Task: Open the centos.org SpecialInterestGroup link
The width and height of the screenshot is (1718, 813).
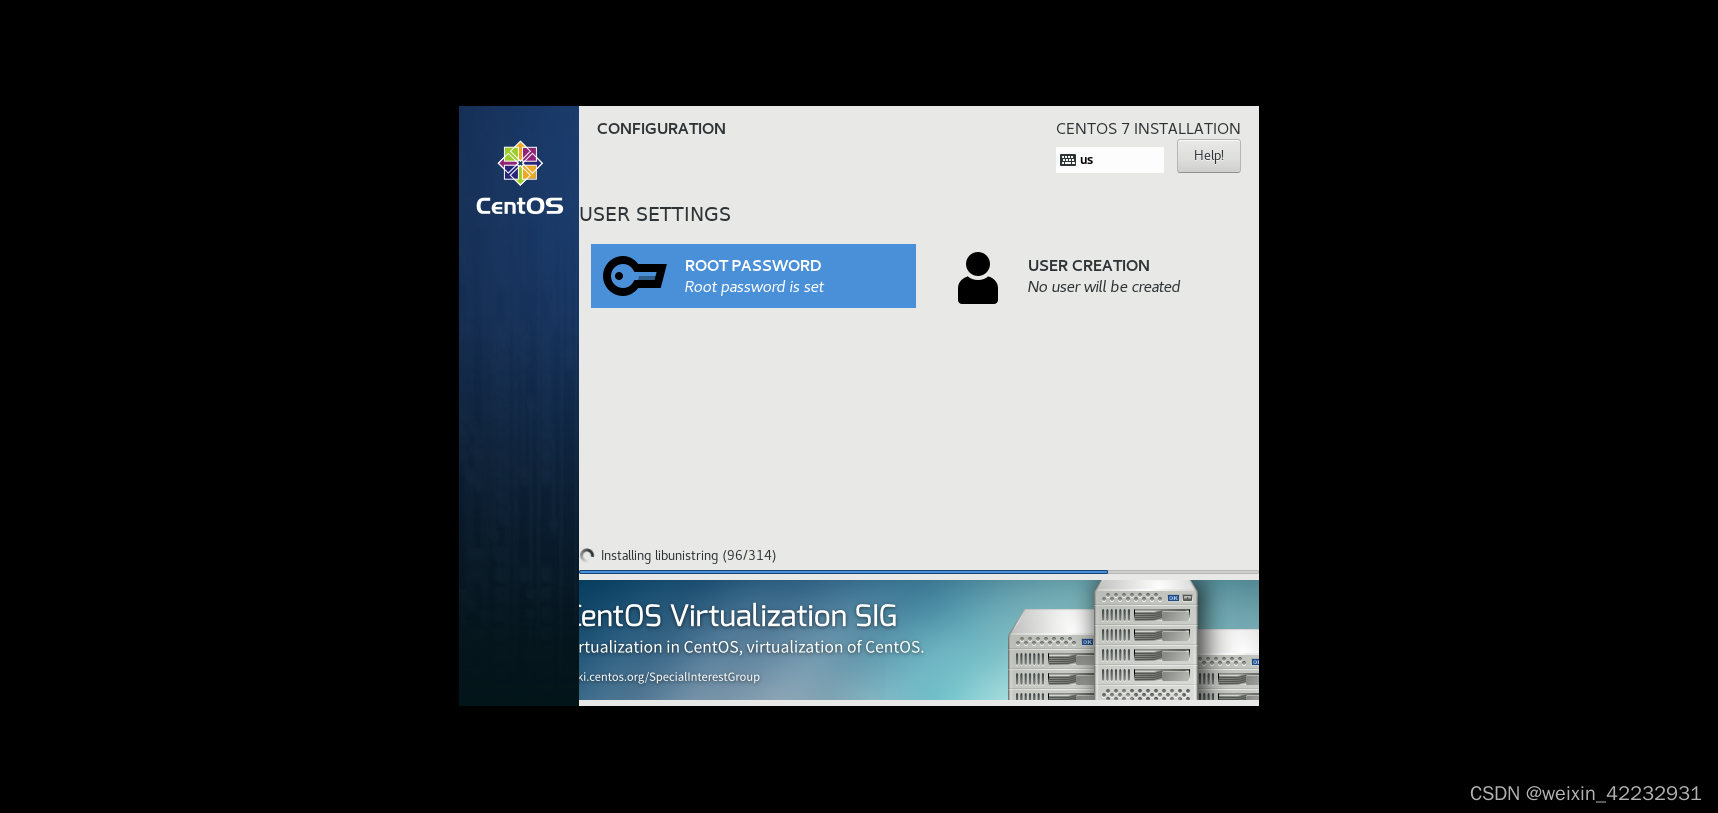Action: [670, 677]
